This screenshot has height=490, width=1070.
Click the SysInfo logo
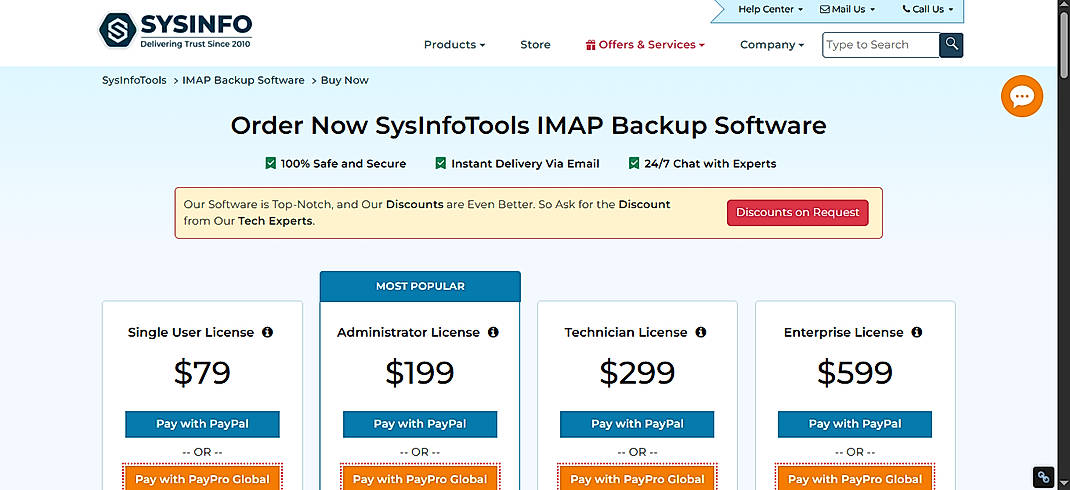(x=175, y=30)
